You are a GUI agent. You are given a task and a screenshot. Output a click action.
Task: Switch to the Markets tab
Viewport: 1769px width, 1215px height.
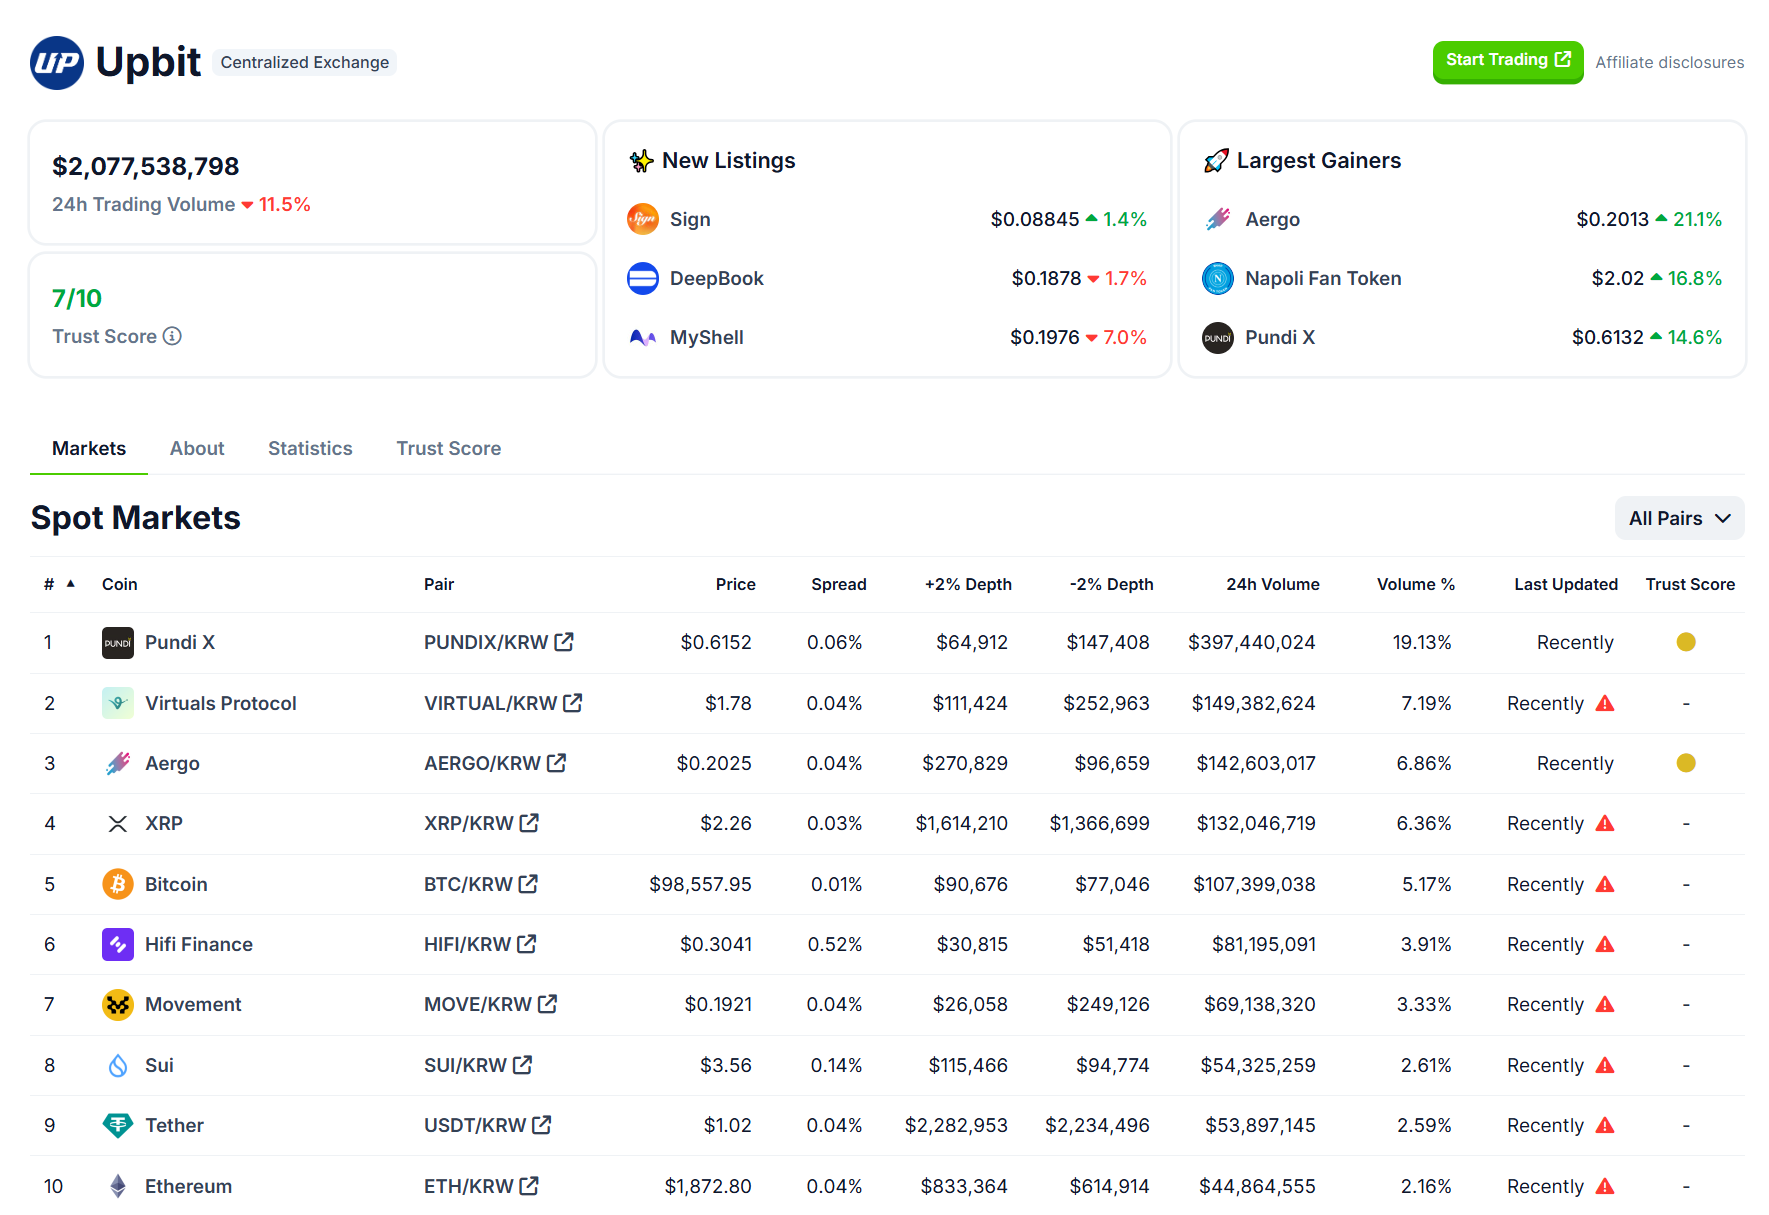(x=89, y=448)
